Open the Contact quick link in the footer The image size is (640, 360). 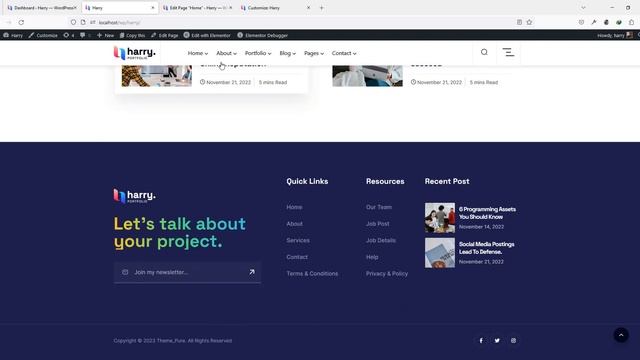tap(297, 257)
